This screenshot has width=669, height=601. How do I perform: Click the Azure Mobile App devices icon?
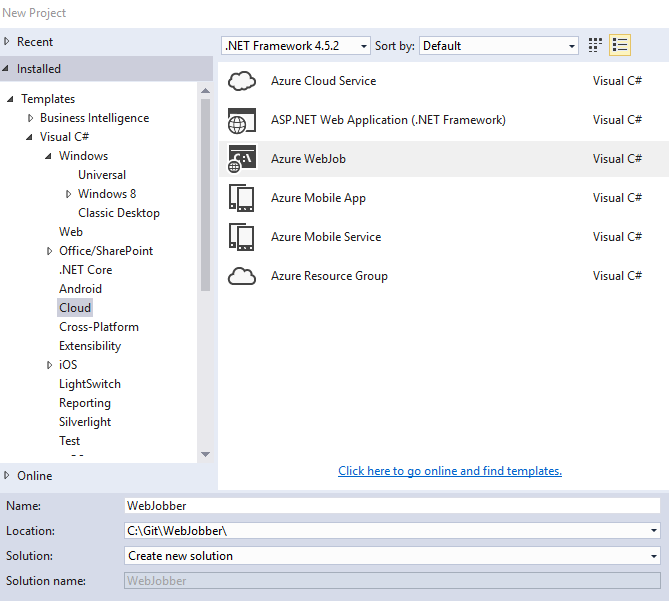[x=242, y=198]
